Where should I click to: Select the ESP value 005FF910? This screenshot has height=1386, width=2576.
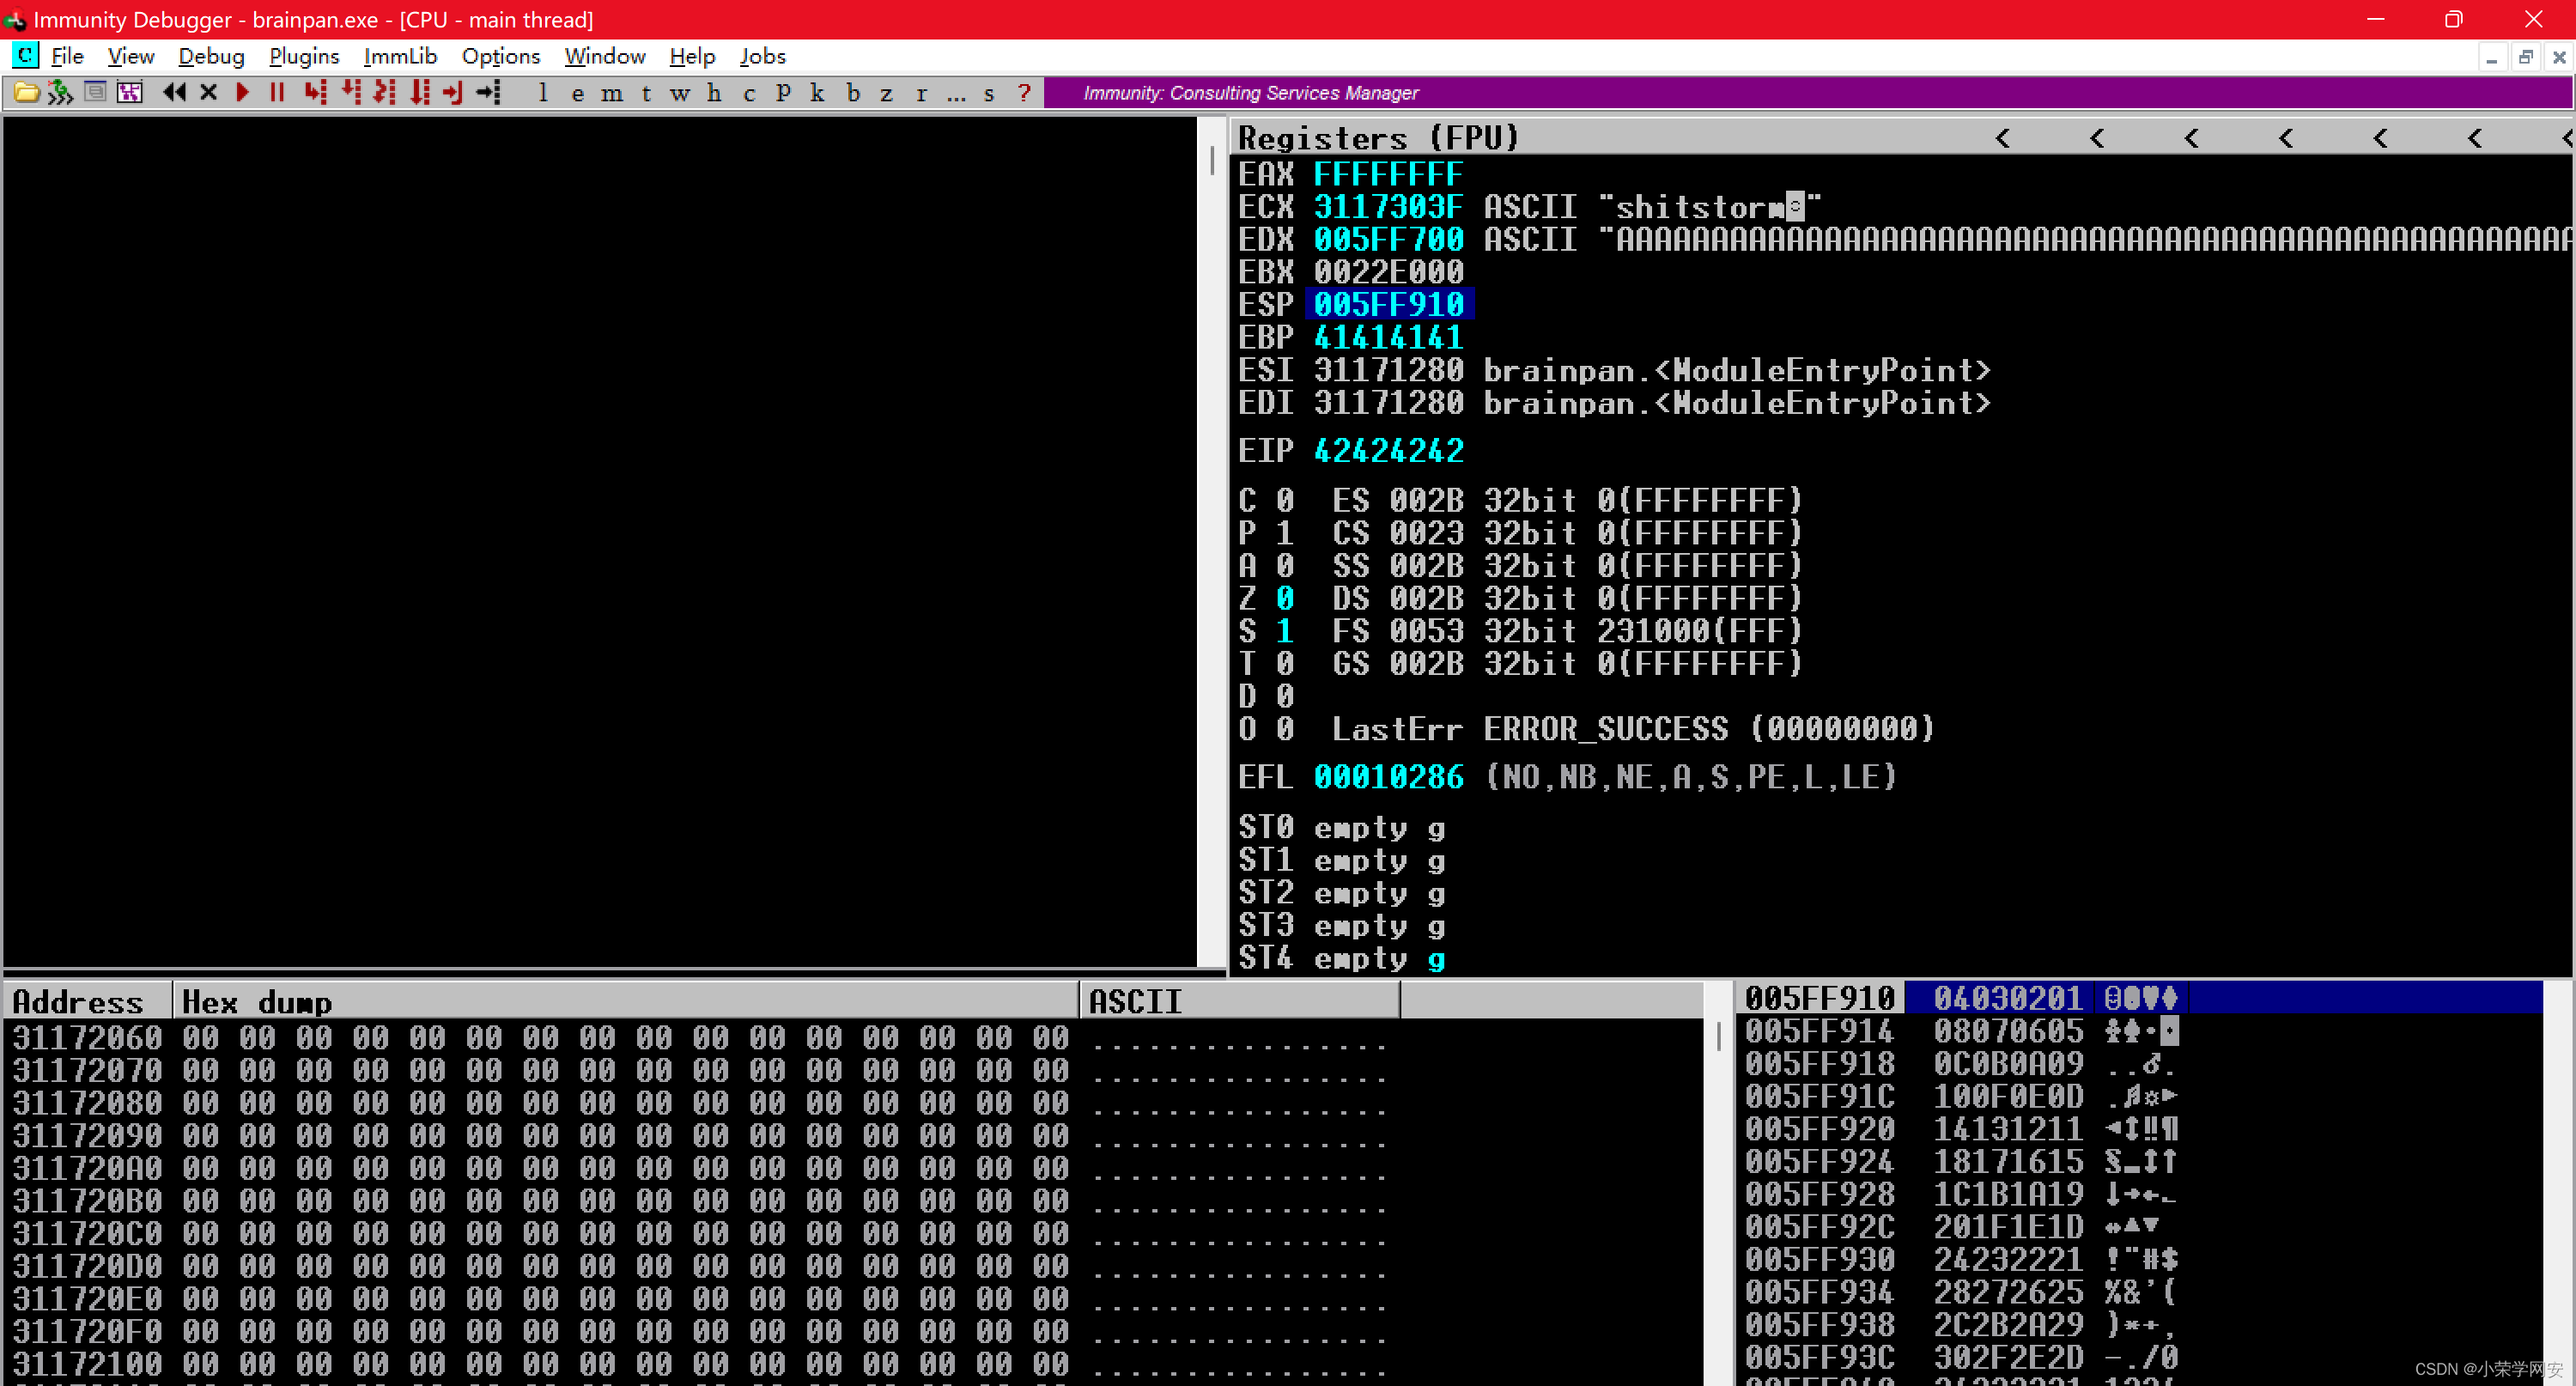pyautogui.click(x=1388, y=305)
